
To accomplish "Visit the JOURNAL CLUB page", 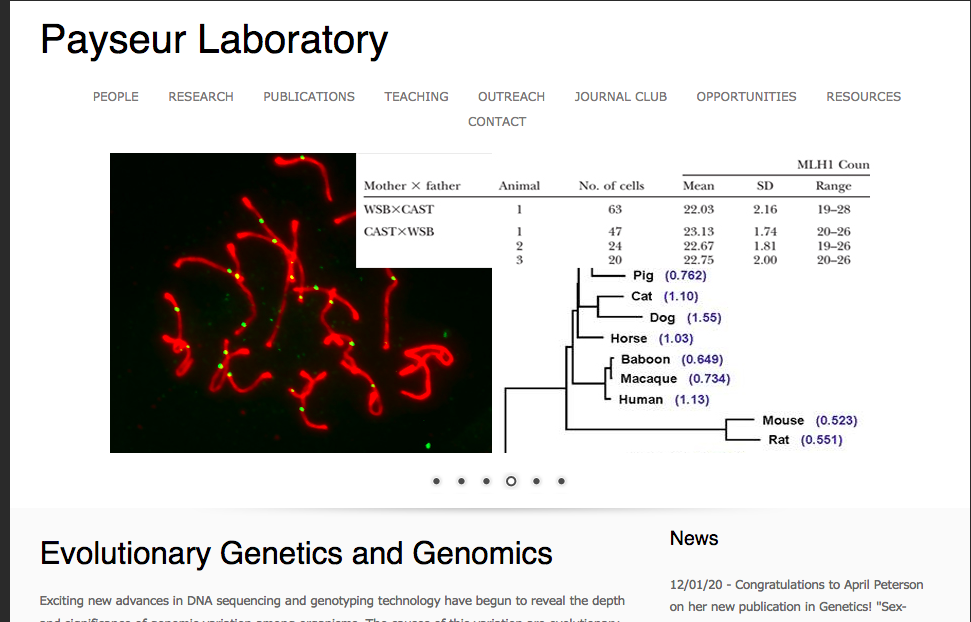I will click(620, 97).
